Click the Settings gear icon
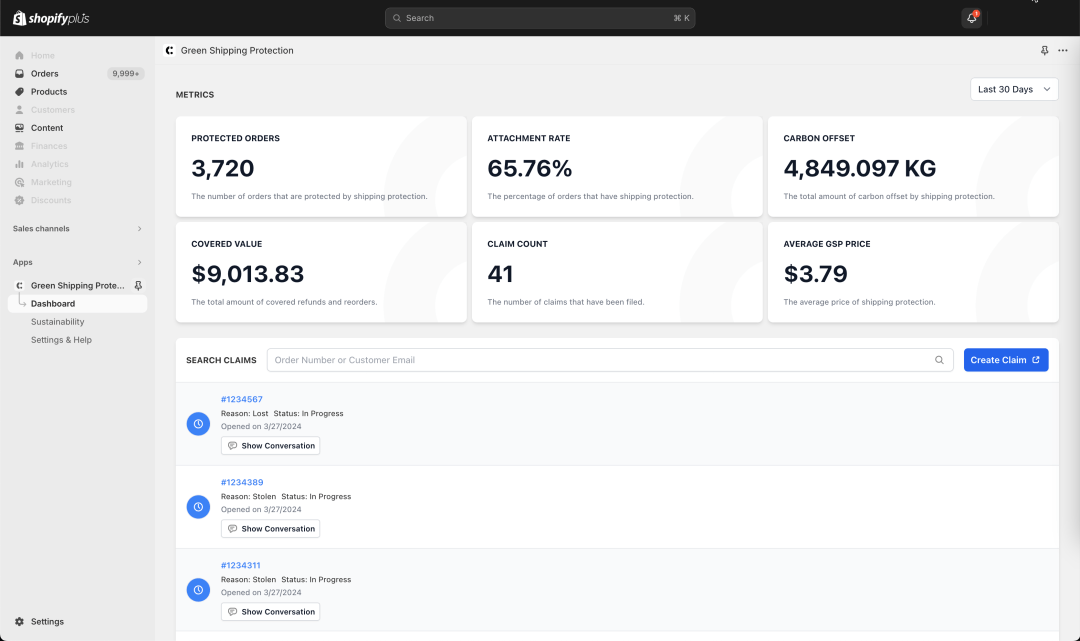This screenshot has width=1080, height=641. tap(19, 622)
